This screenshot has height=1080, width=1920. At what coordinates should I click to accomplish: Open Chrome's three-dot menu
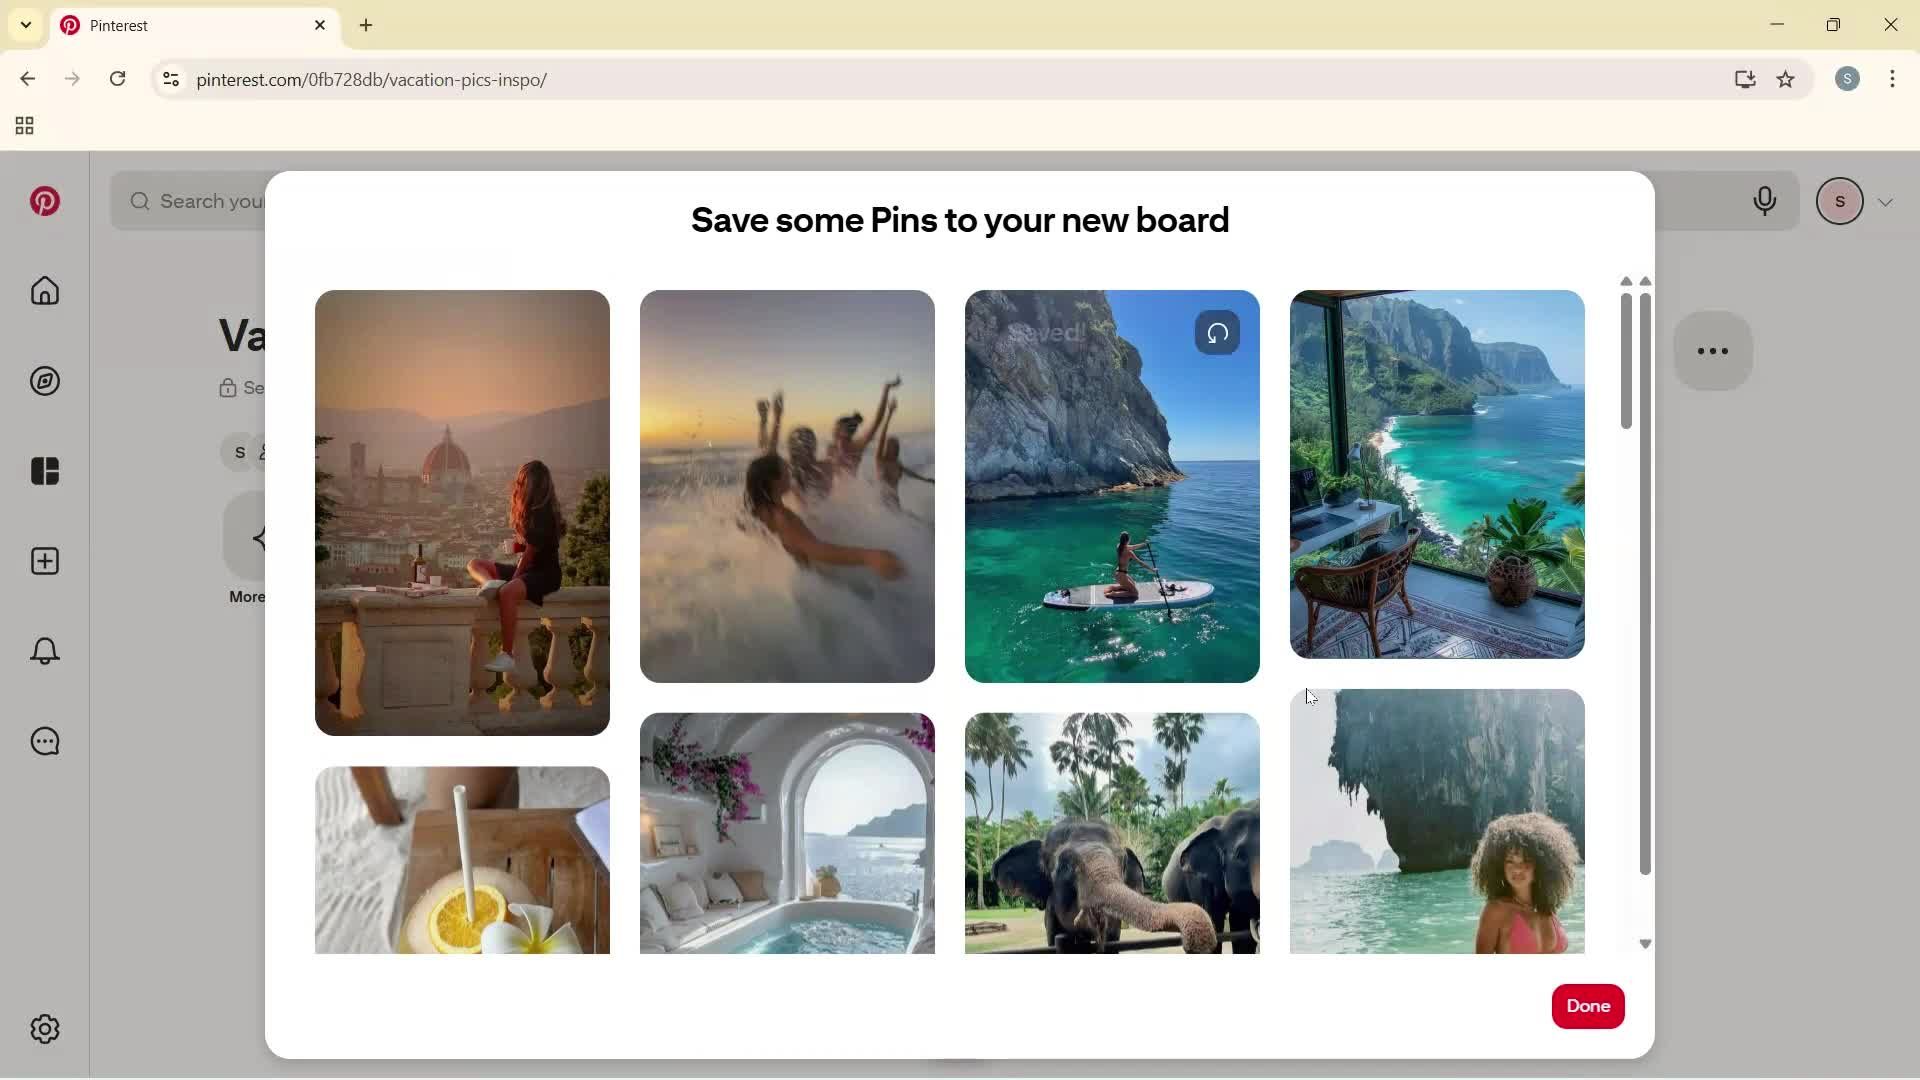point(1894,79)
